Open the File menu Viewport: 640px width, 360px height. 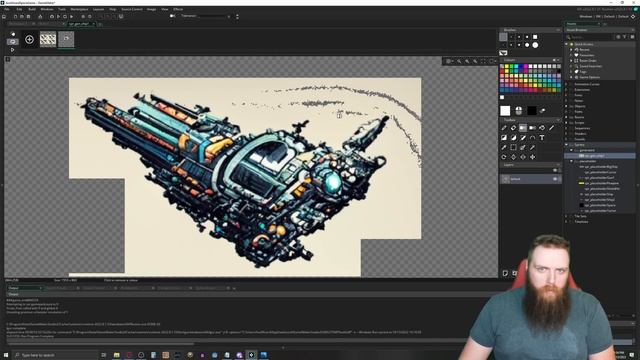pyautogui.click(x=7, y=9)
